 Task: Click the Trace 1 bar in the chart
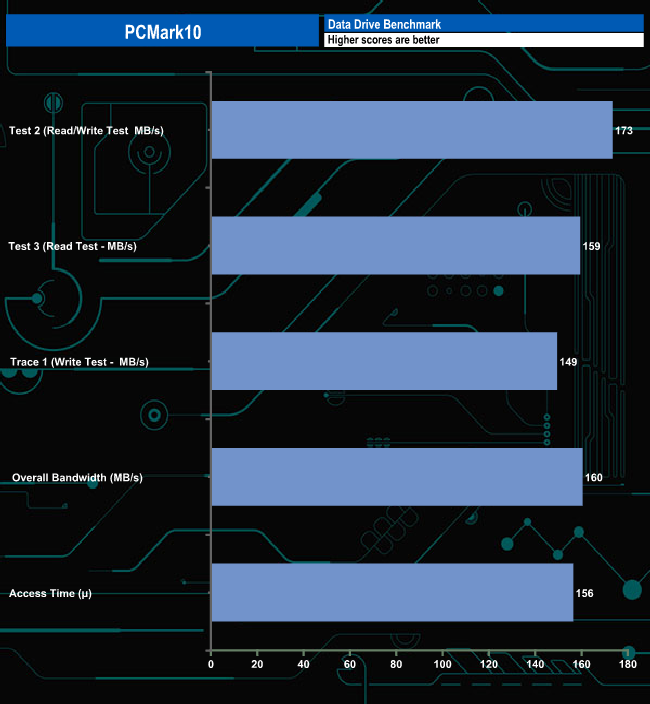[x=384, y=361]
